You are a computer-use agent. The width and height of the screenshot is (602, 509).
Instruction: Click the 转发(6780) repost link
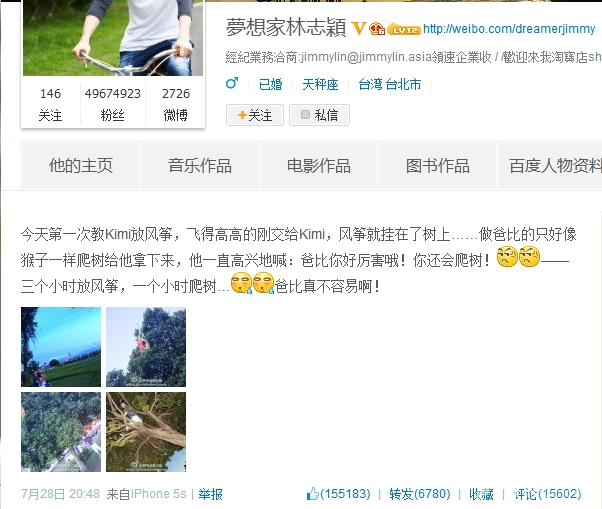[x=420, y=494]
